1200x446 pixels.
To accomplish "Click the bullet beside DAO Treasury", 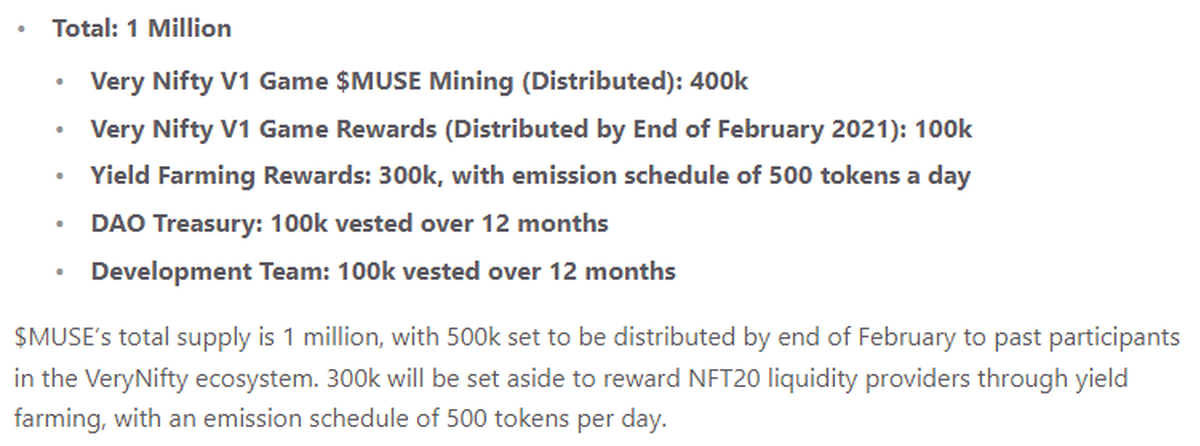I will click(64, 224).
